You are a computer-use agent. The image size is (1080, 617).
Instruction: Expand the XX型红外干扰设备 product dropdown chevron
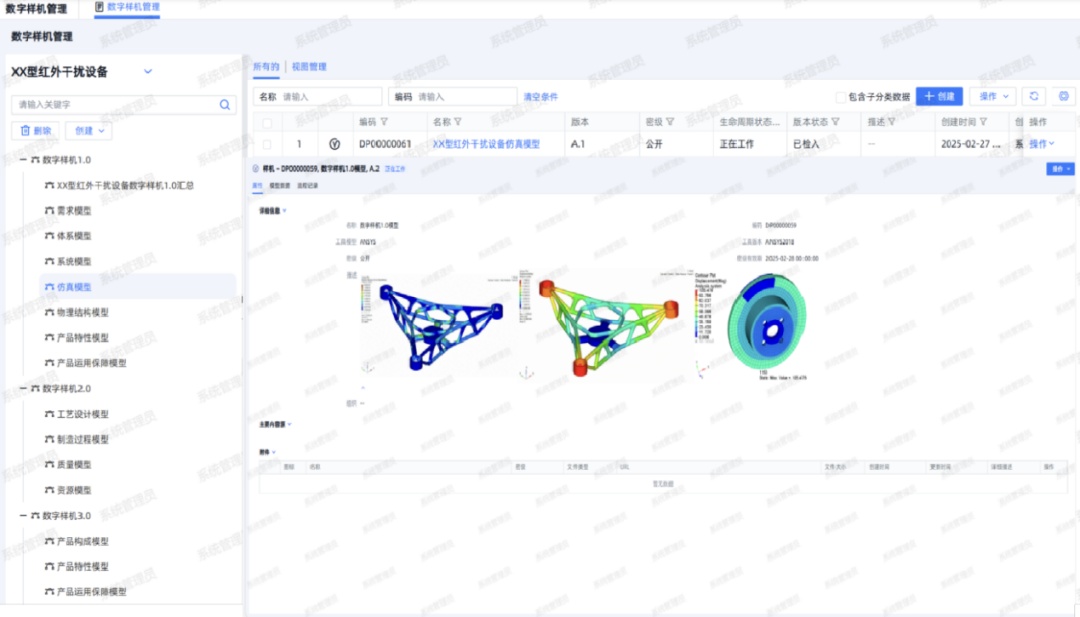147,72
